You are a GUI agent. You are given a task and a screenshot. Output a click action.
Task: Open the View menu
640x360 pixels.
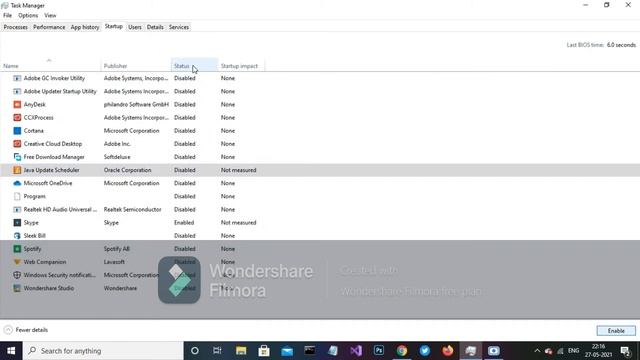[50, 16]
